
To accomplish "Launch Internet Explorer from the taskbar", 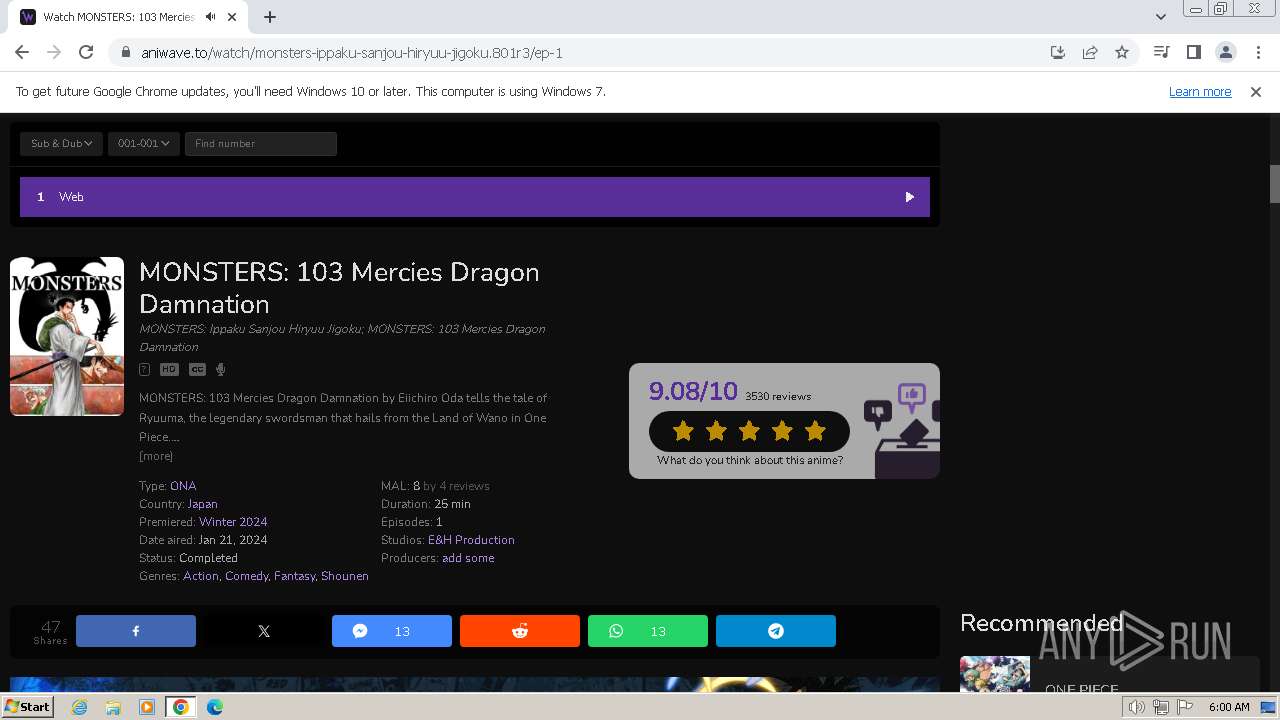I will (x=80, y=707).
